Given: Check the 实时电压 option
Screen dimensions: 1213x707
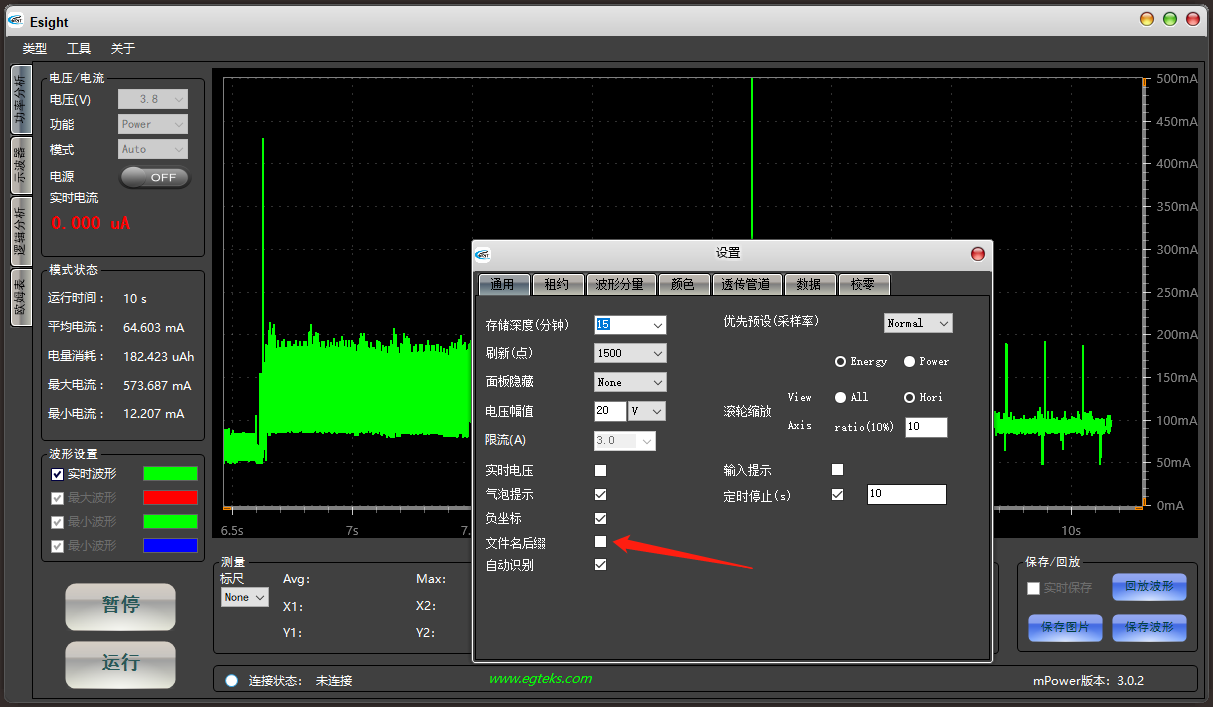Looking at the screenshot, I should 600,470.
